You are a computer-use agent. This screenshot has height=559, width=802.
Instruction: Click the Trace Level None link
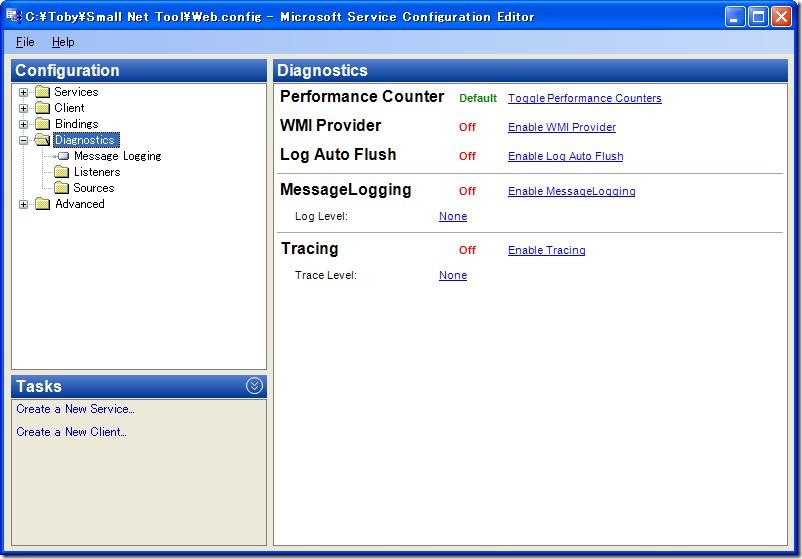[453, 275]
